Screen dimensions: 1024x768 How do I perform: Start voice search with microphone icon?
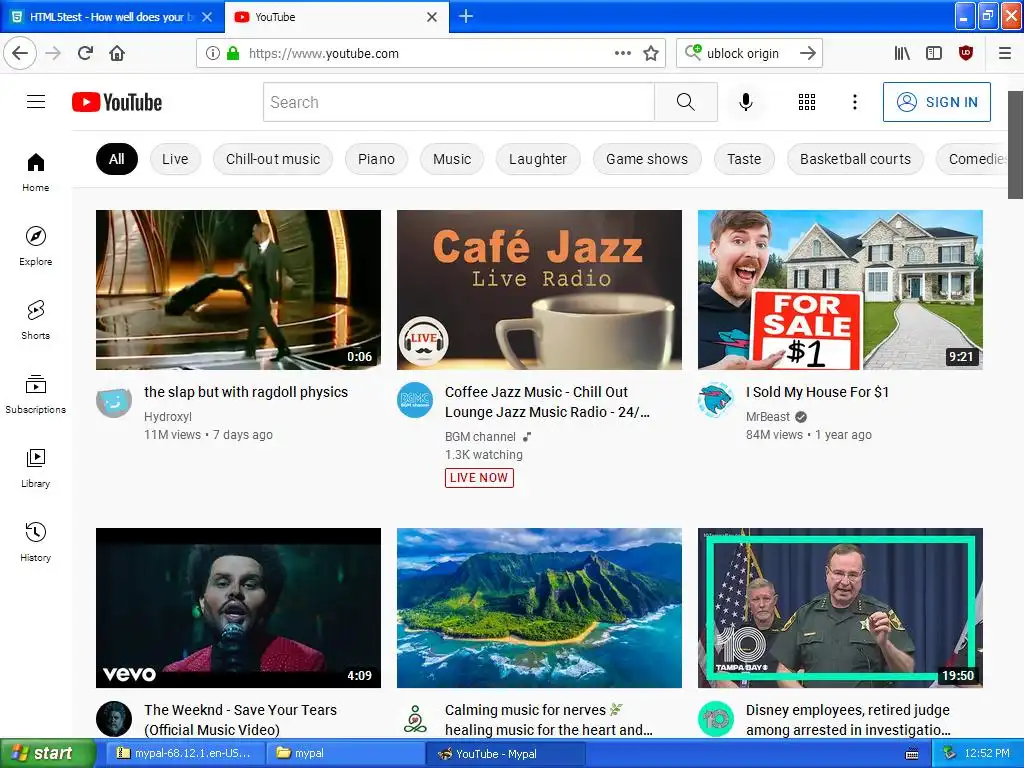coord(746,102)
